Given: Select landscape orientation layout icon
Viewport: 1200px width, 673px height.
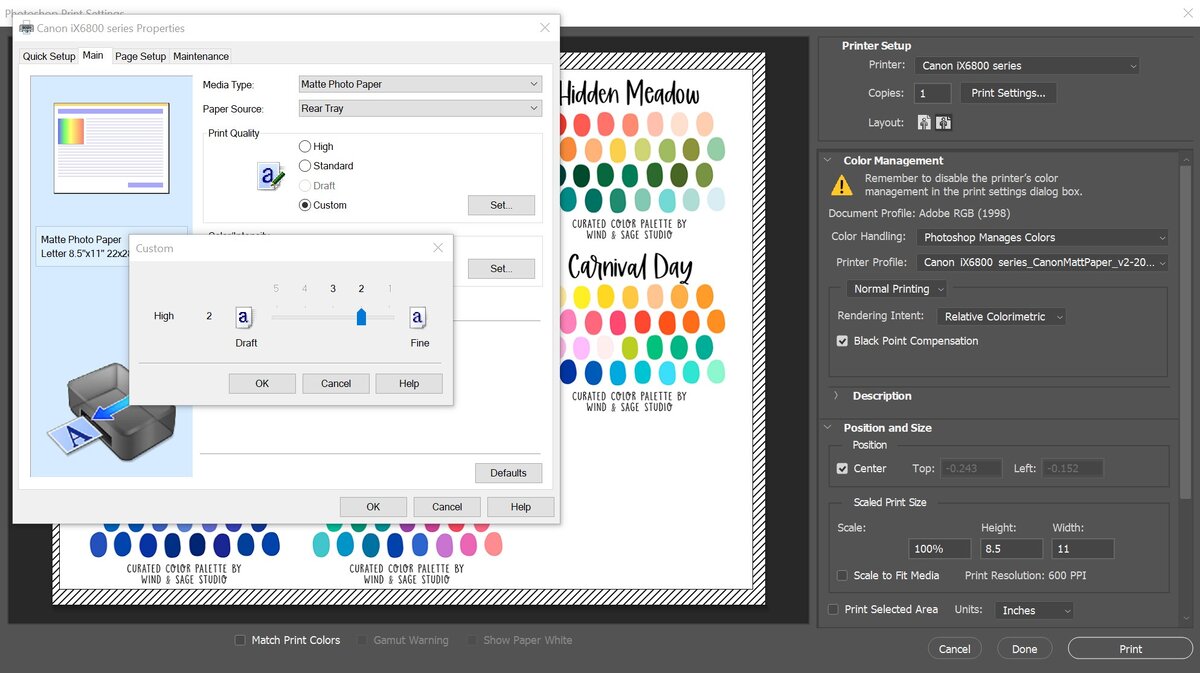Looking at the screenshot, I should 943,122.
